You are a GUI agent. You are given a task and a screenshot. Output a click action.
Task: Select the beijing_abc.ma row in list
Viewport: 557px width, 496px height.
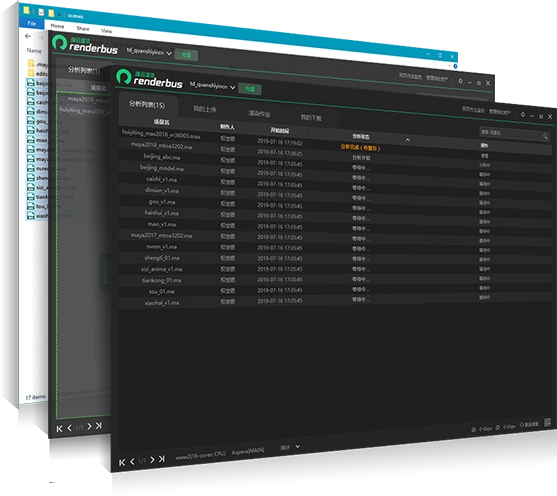335,157
